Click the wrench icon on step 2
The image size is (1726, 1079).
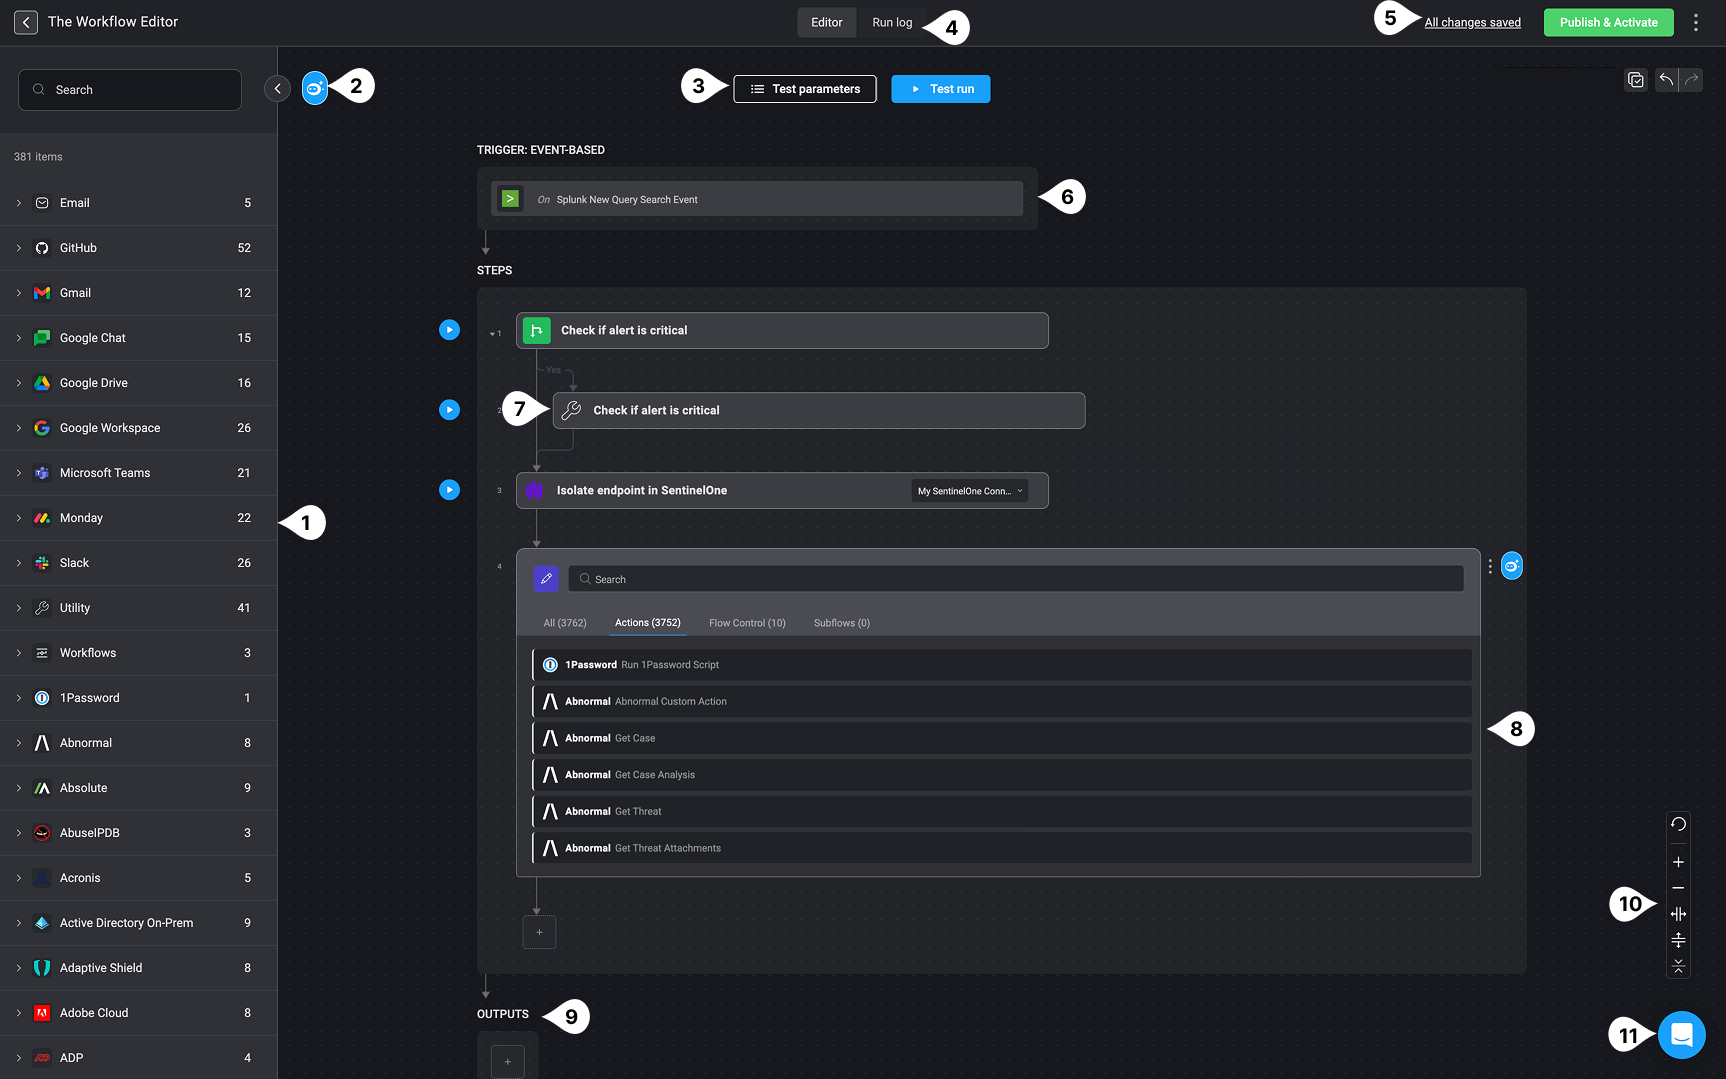tap(571, 410)
